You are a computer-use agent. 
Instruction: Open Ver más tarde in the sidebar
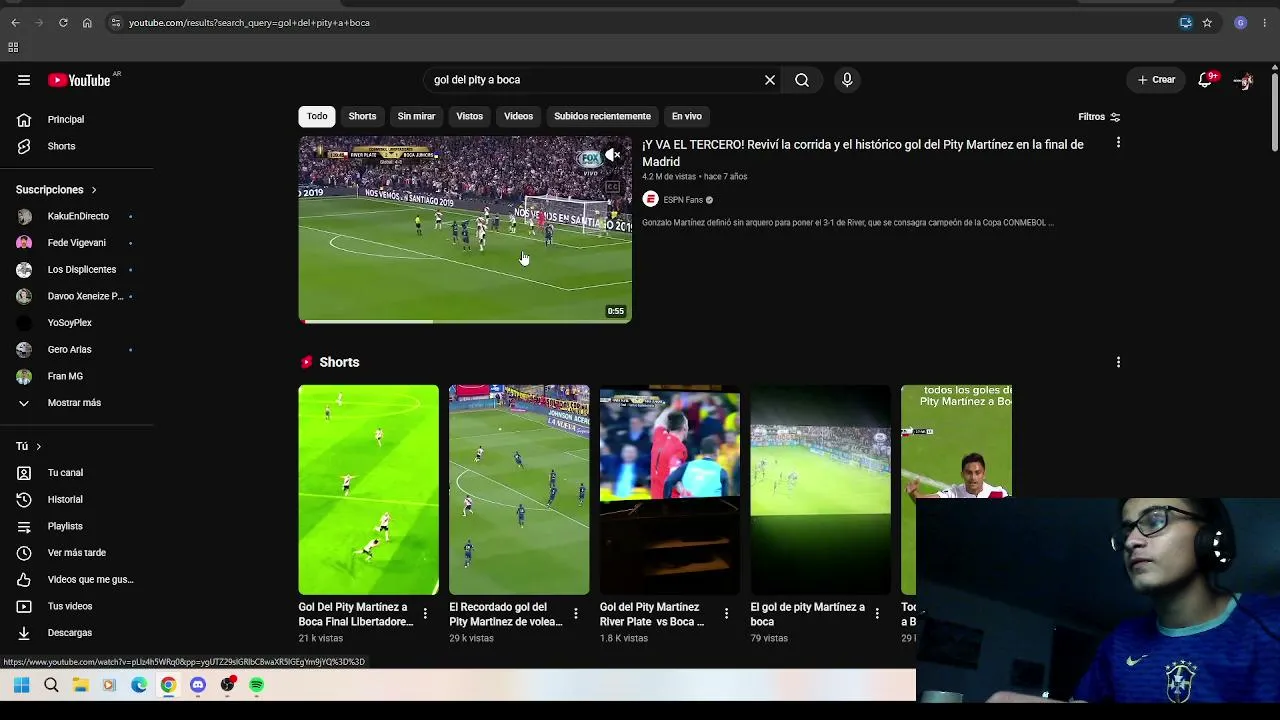pos(77,553)
